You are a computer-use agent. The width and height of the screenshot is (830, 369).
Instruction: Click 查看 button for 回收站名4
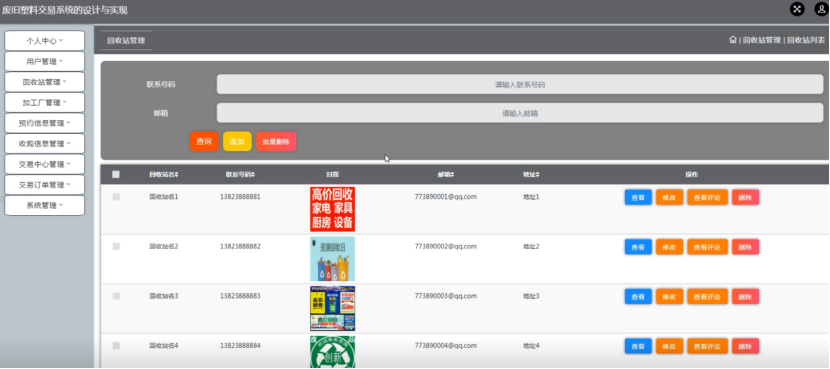[638, 346]
